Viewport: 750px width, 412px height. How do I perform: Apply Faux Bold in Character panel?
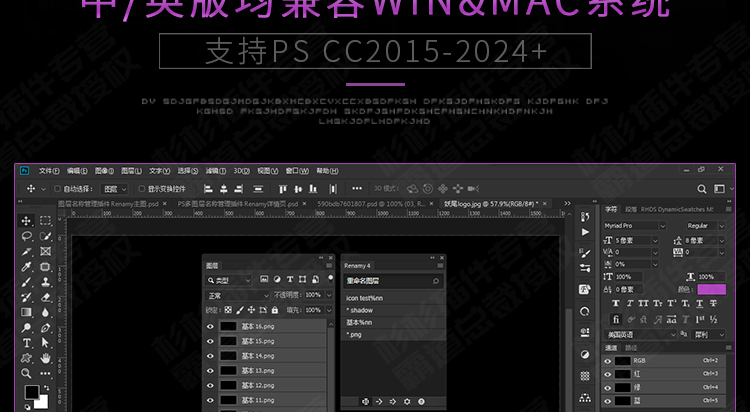click(616, 303)
